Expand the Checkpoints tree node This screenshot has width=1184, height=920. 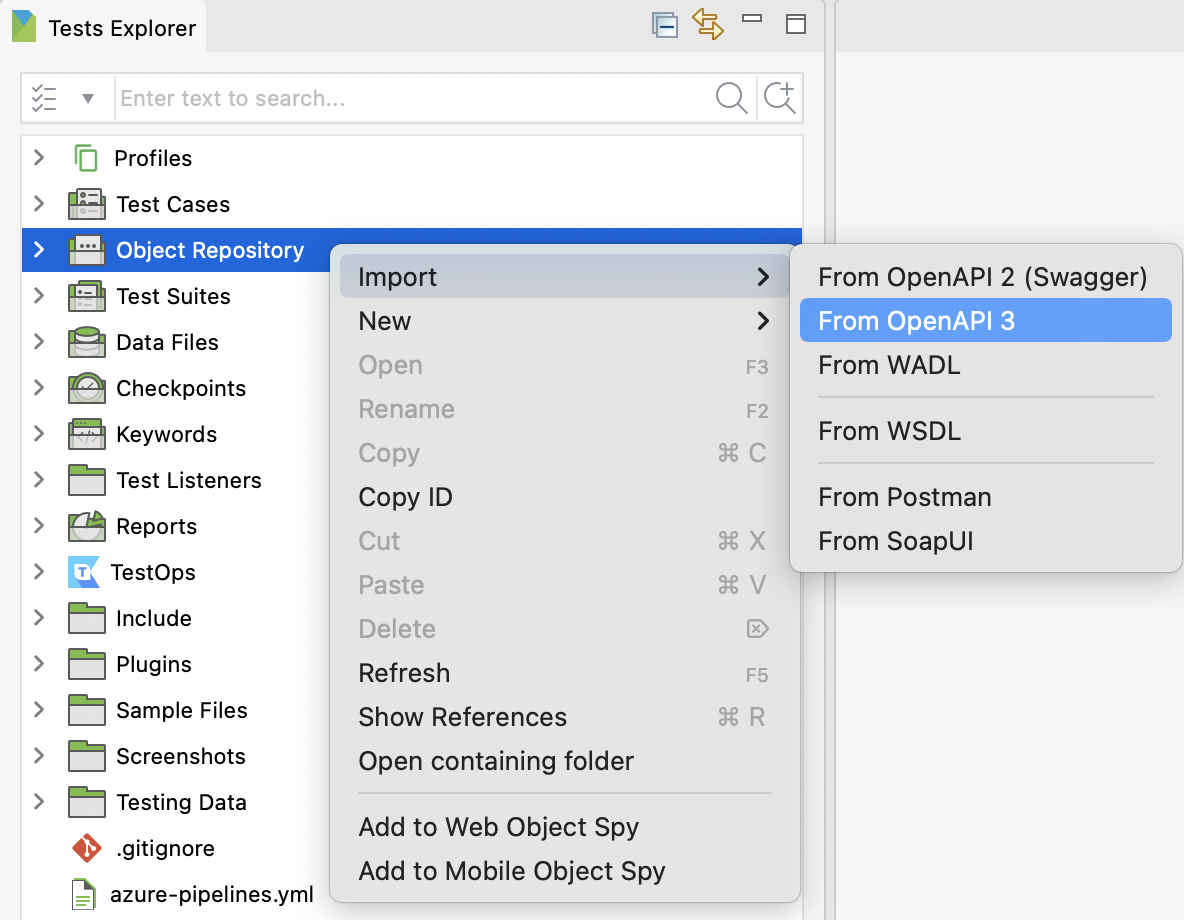pos(39,387)
